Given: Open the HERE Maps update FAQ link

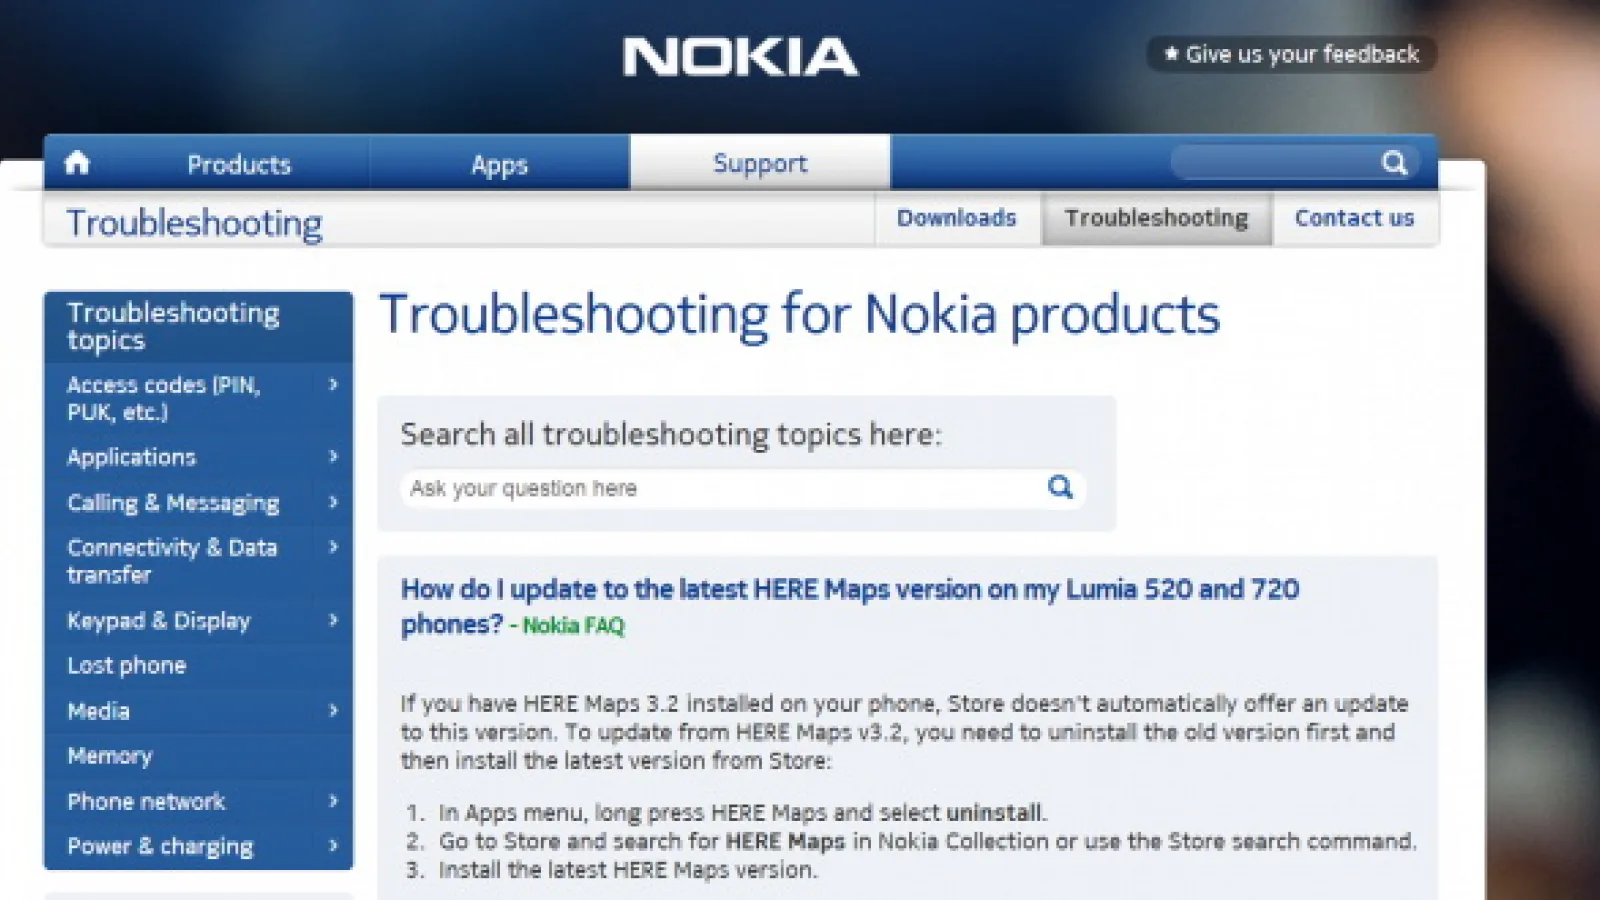Looking at the screenshot, I should click(850, 606).
